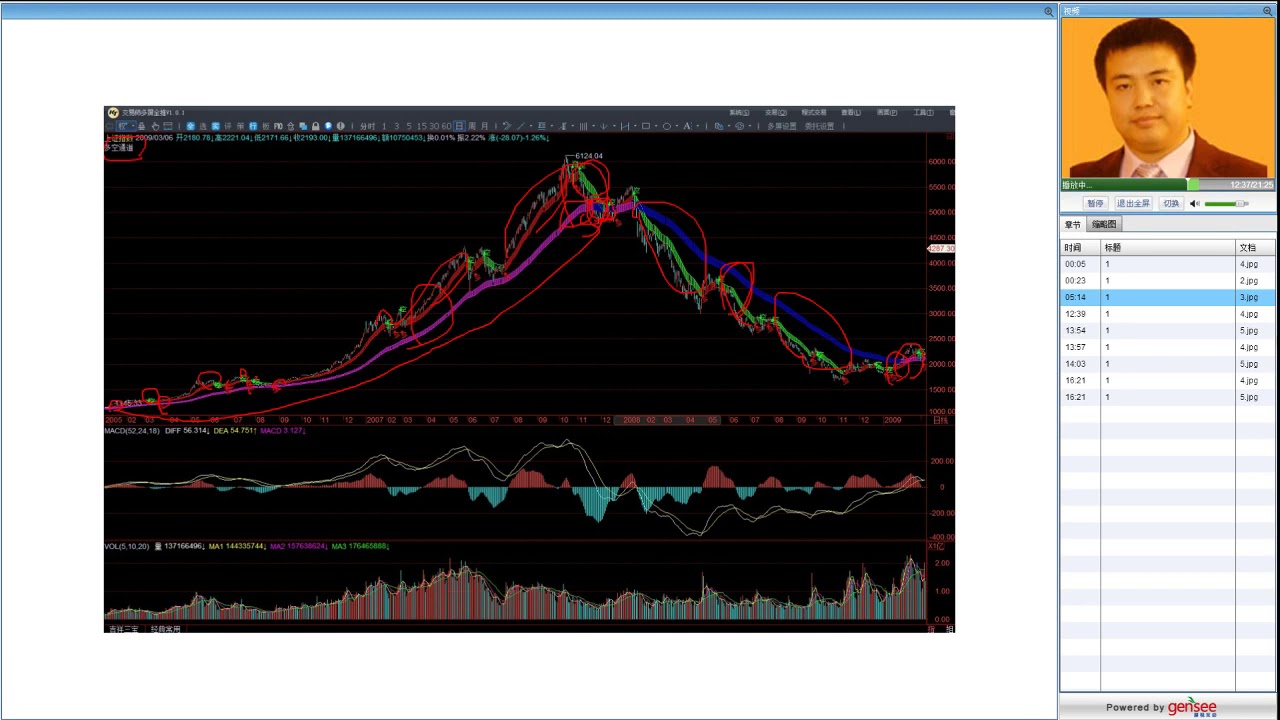Viewport: 1280px width, 720px height.
Task: Open the 吉祥三宝 indicator tab
Action: [x=124, y=629]
